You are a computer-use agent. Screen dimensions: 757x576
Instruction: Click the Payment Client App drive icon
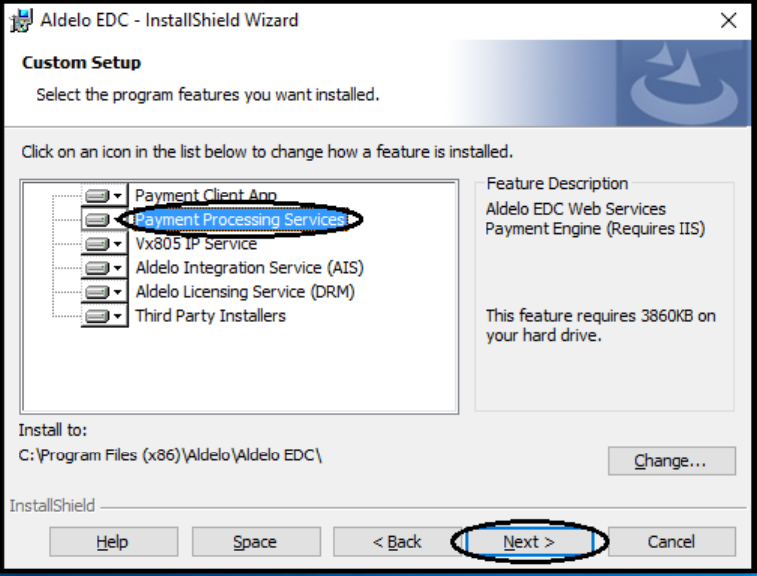pyautogui.click(x=97, y=196)
